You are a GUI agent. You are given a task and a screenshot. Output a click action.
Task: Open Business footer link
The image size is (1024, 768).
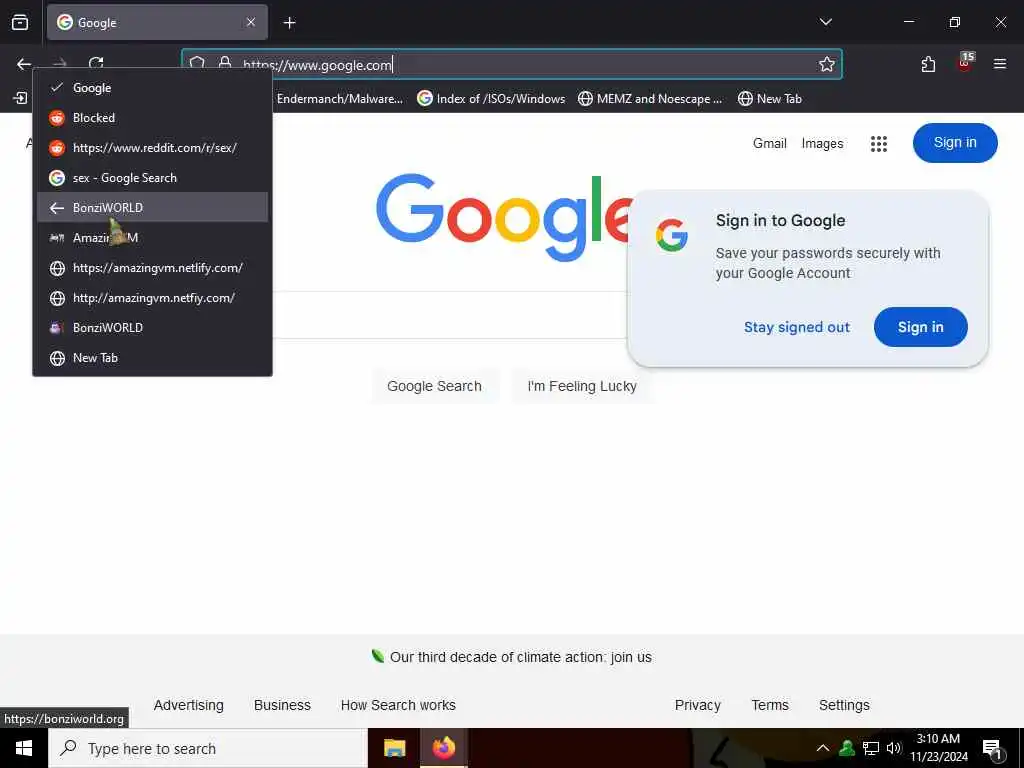pos(282,705)
